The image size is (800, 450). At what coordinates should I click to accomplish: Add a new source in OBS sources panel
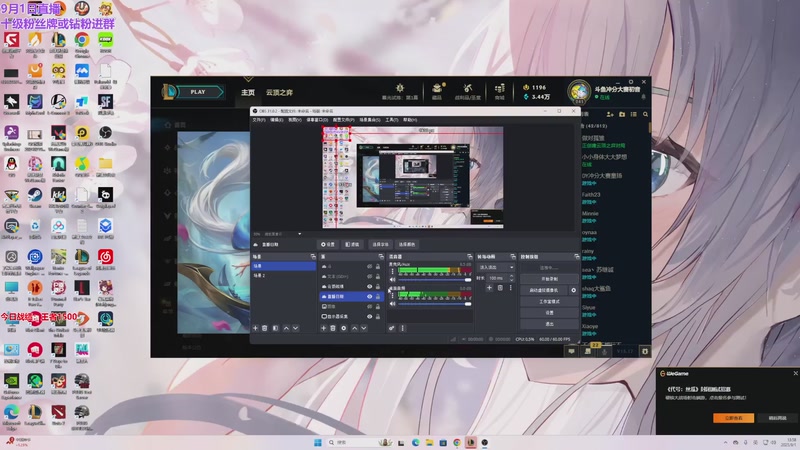click(x=323, y=328)
